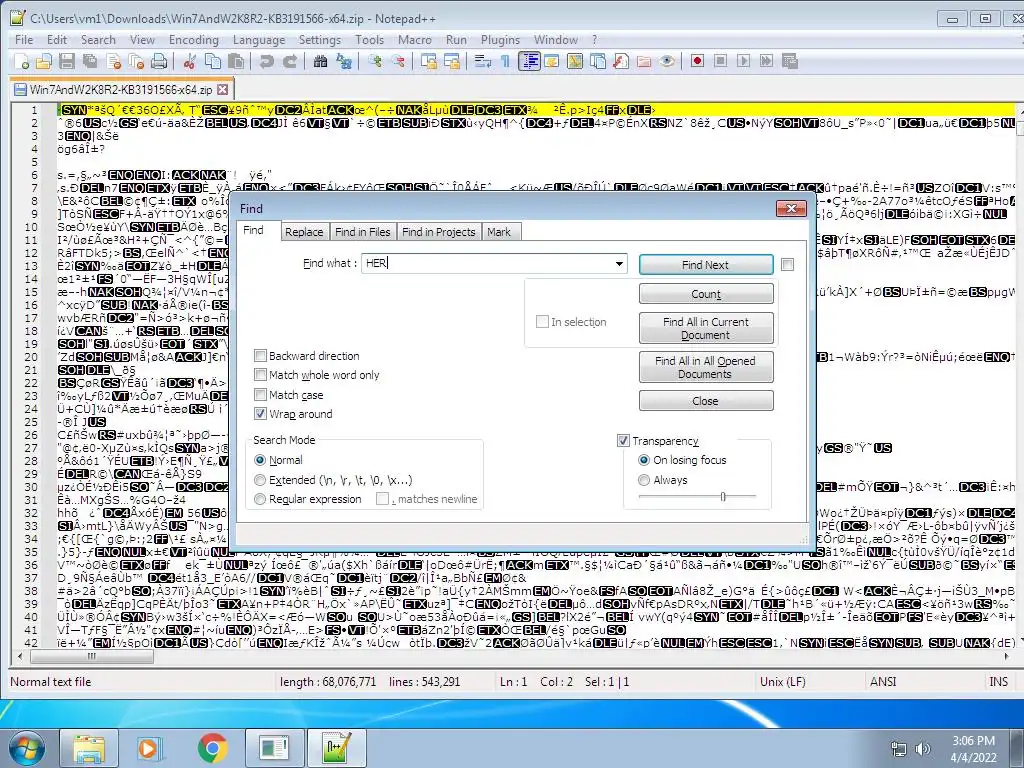Click the Open file toolbar icon
The width and height of the screenshot is (1024, 768).
[44, 61]
